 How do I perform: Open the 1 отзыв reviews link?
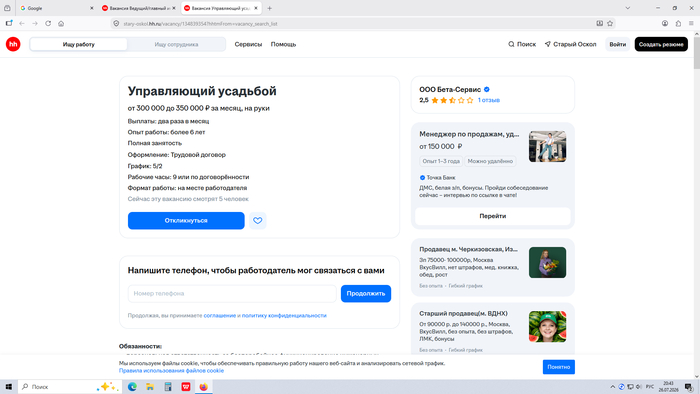(x=489, y=100)
